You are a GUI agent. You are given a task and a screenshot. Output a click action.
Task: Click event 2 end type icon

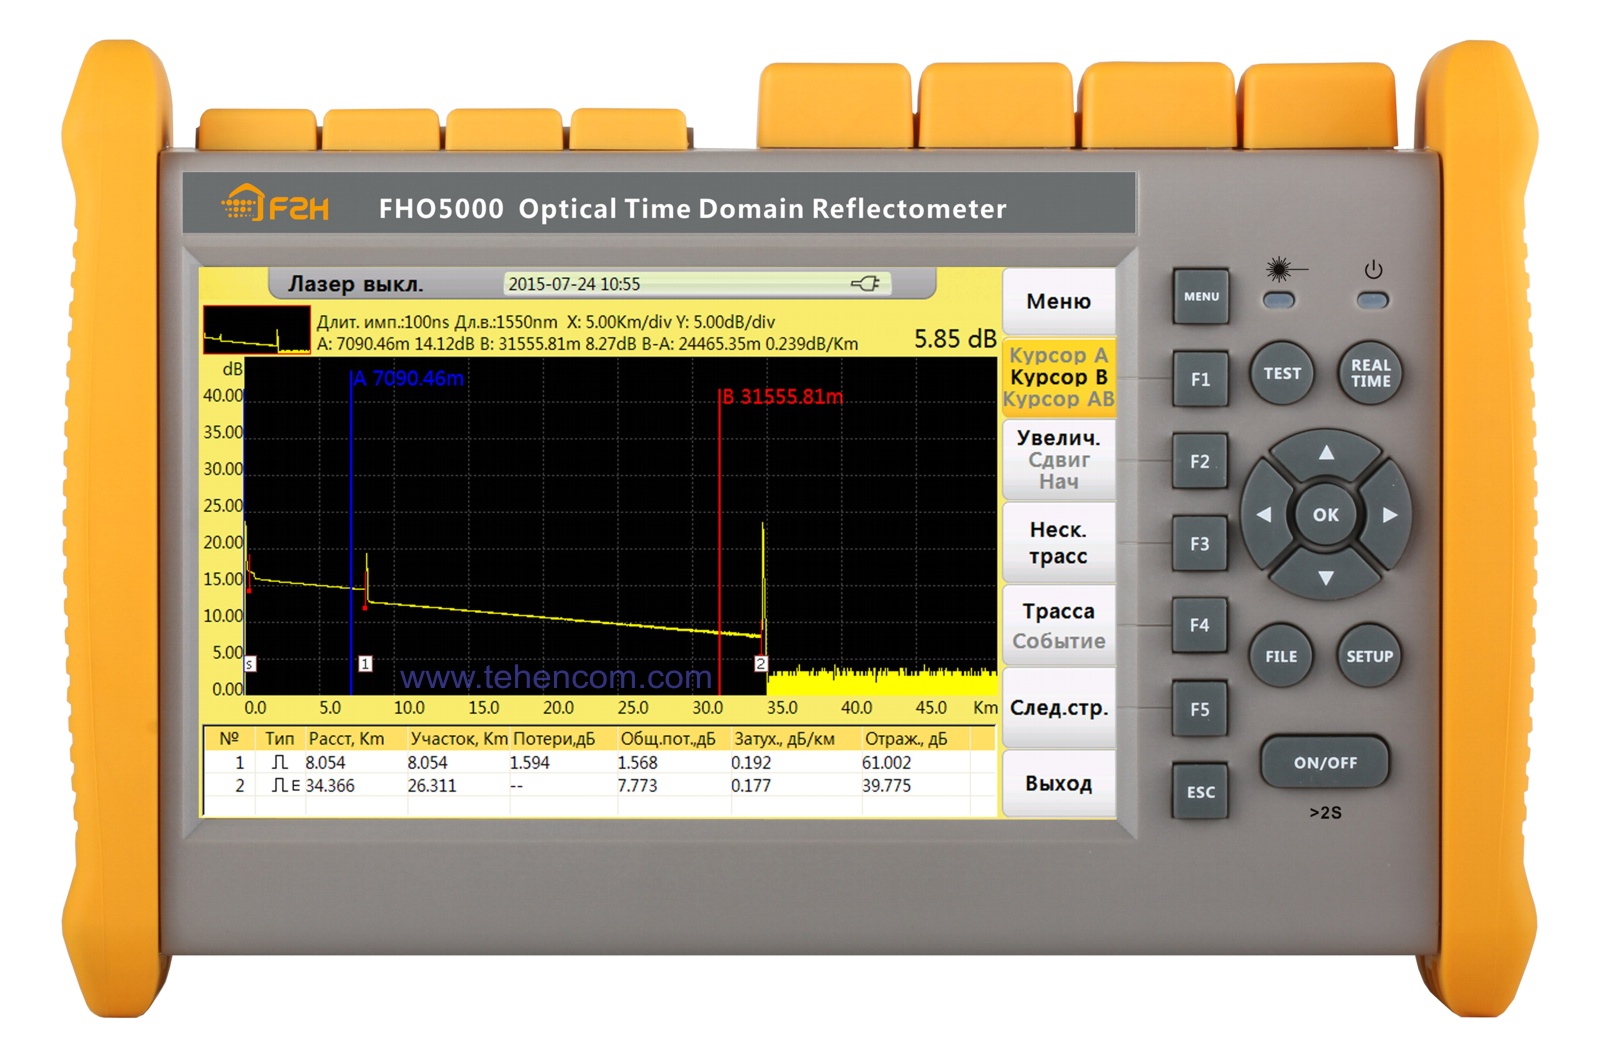click(286, 786)
